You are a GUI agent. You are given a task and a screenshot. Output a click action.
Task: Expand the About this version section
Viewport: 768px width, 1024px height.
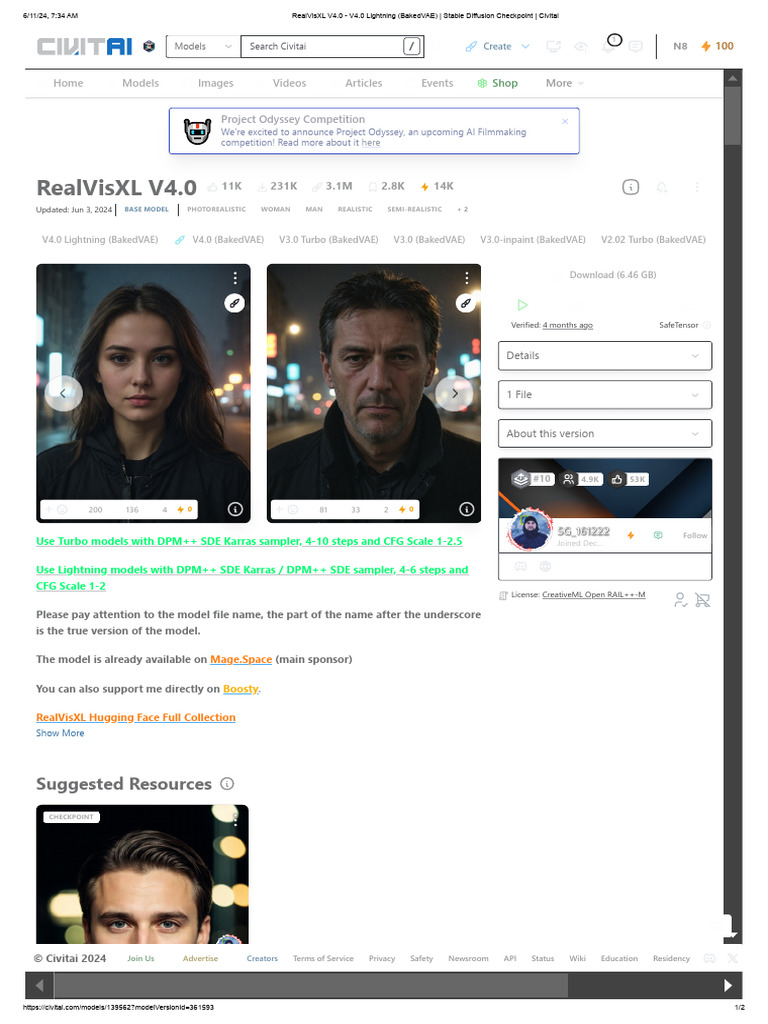[605, 434]
